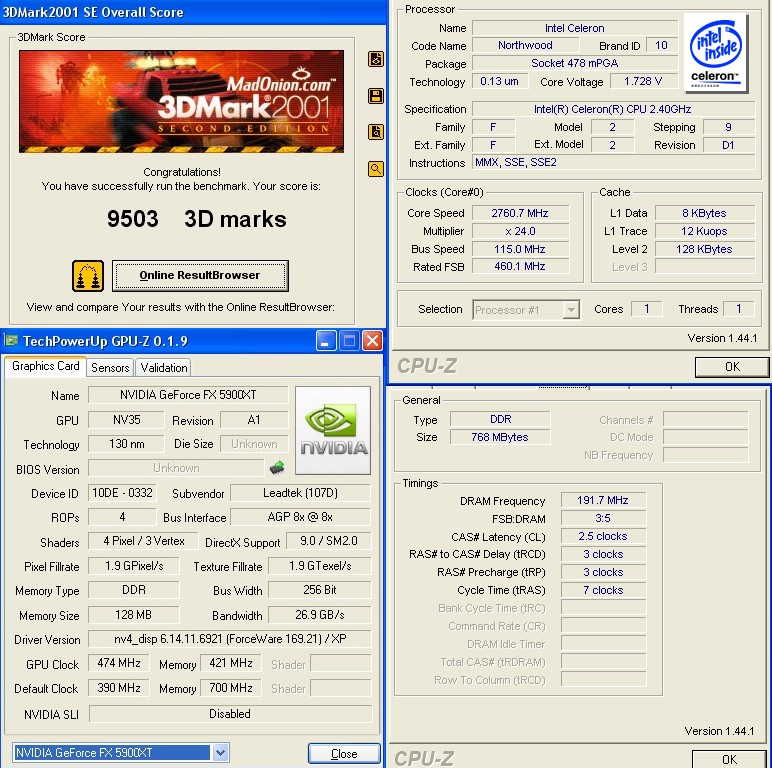The width and height of the screenshot is (772, 768).
Task: Click the L1 Trace value 12 Kuops
Action: click(705, 231)
